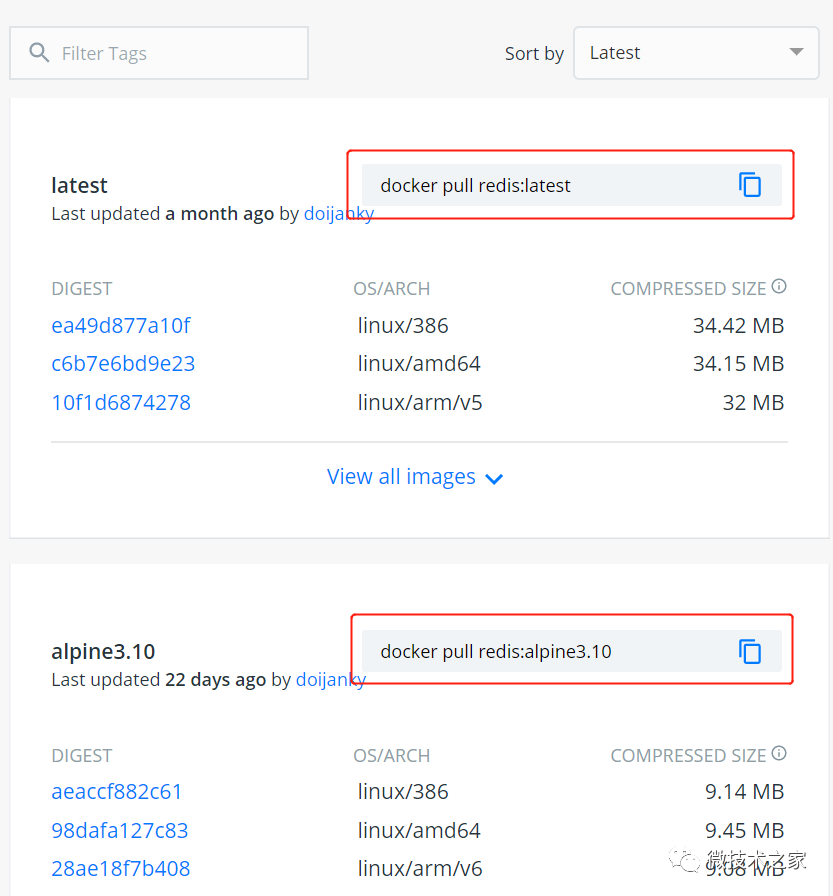Open digest ea49d877a10f

[121, 325]
